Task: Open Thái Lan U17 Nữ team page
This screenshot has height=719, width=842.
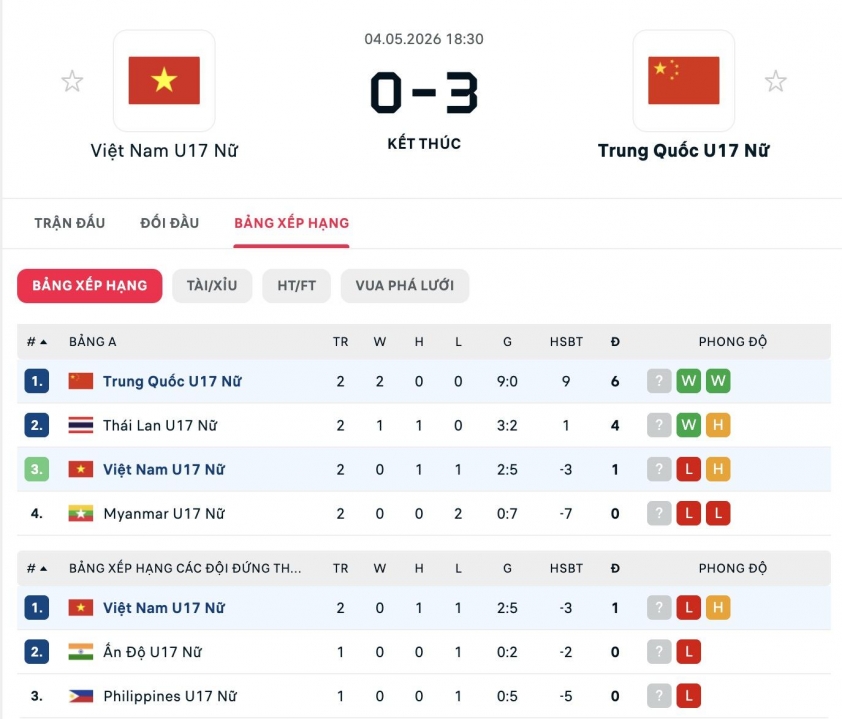Action: [x=160, y=425]
